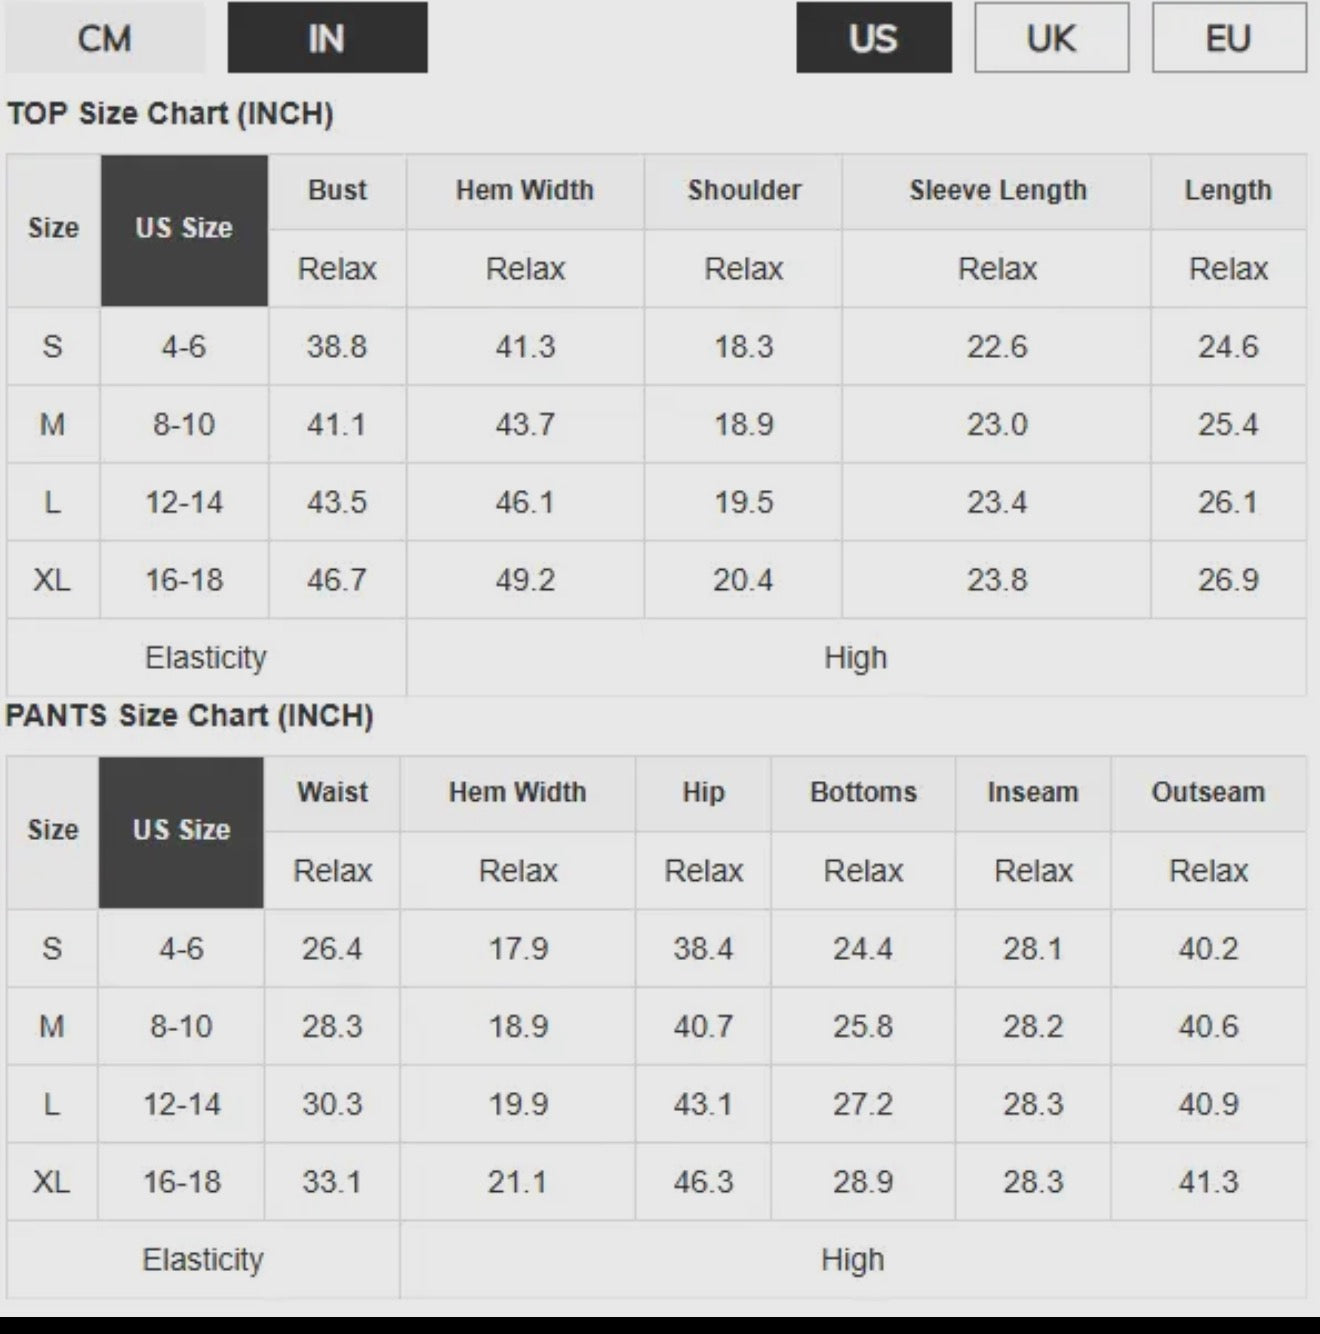The image size is (1320, 1334).
Task: Switch sizing region to EU
Action: tap(1228, 38)
